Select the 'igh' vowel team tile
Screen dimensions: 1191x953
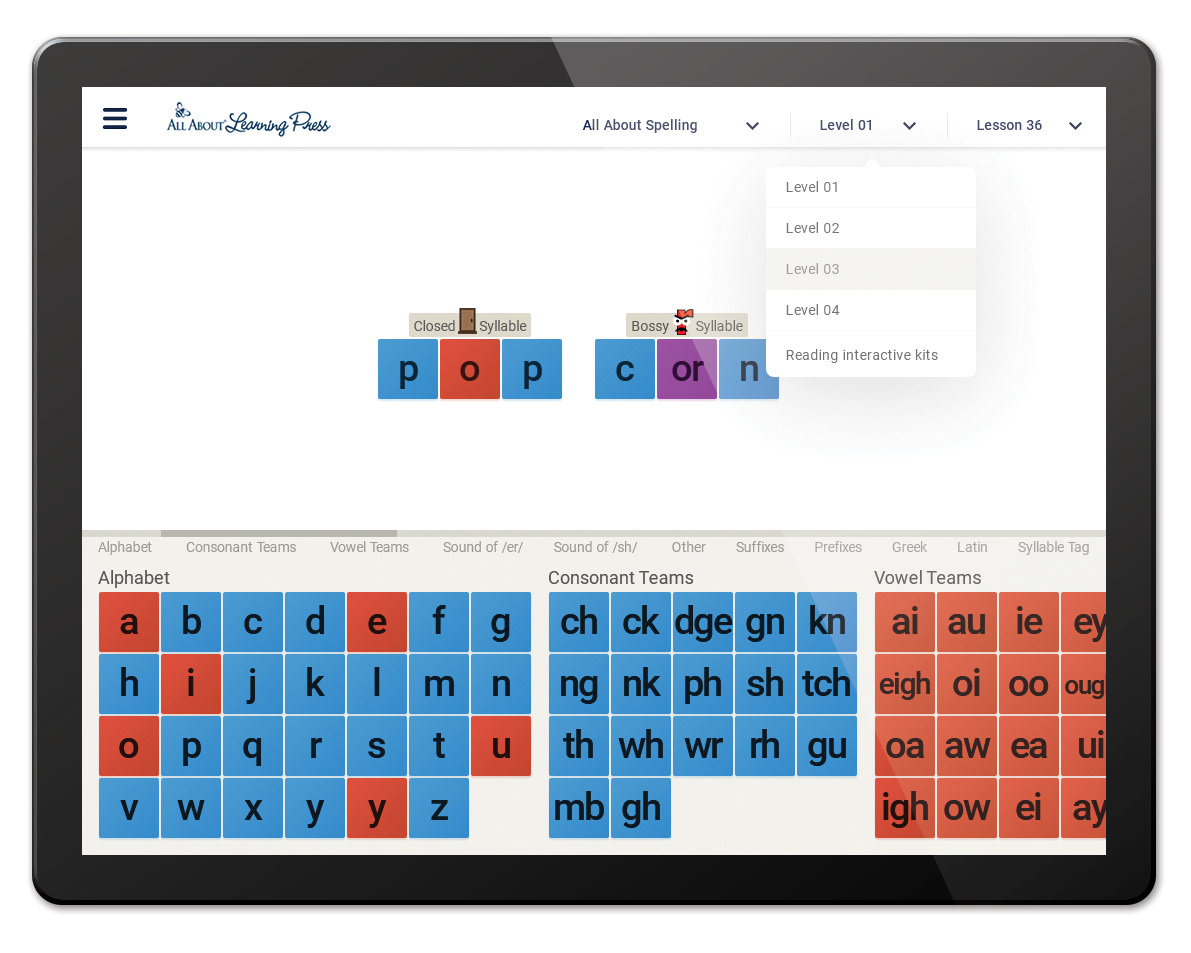pyautogui.click(x=905, y=808)
